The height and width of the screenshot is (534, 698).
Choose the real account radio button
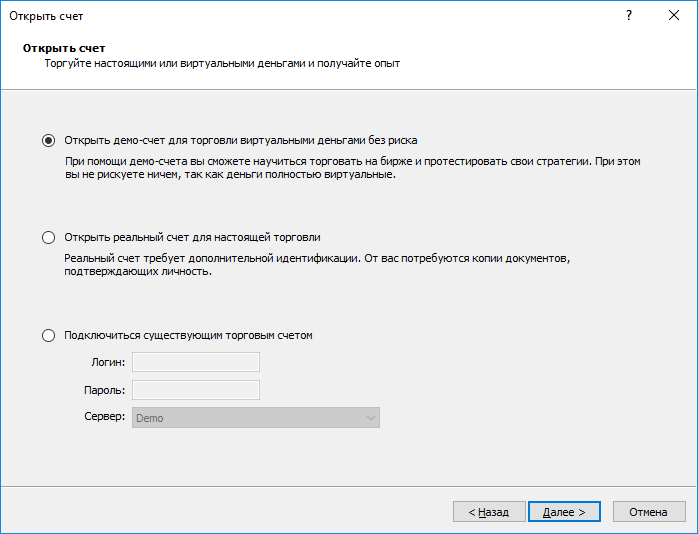click(49, 238)
